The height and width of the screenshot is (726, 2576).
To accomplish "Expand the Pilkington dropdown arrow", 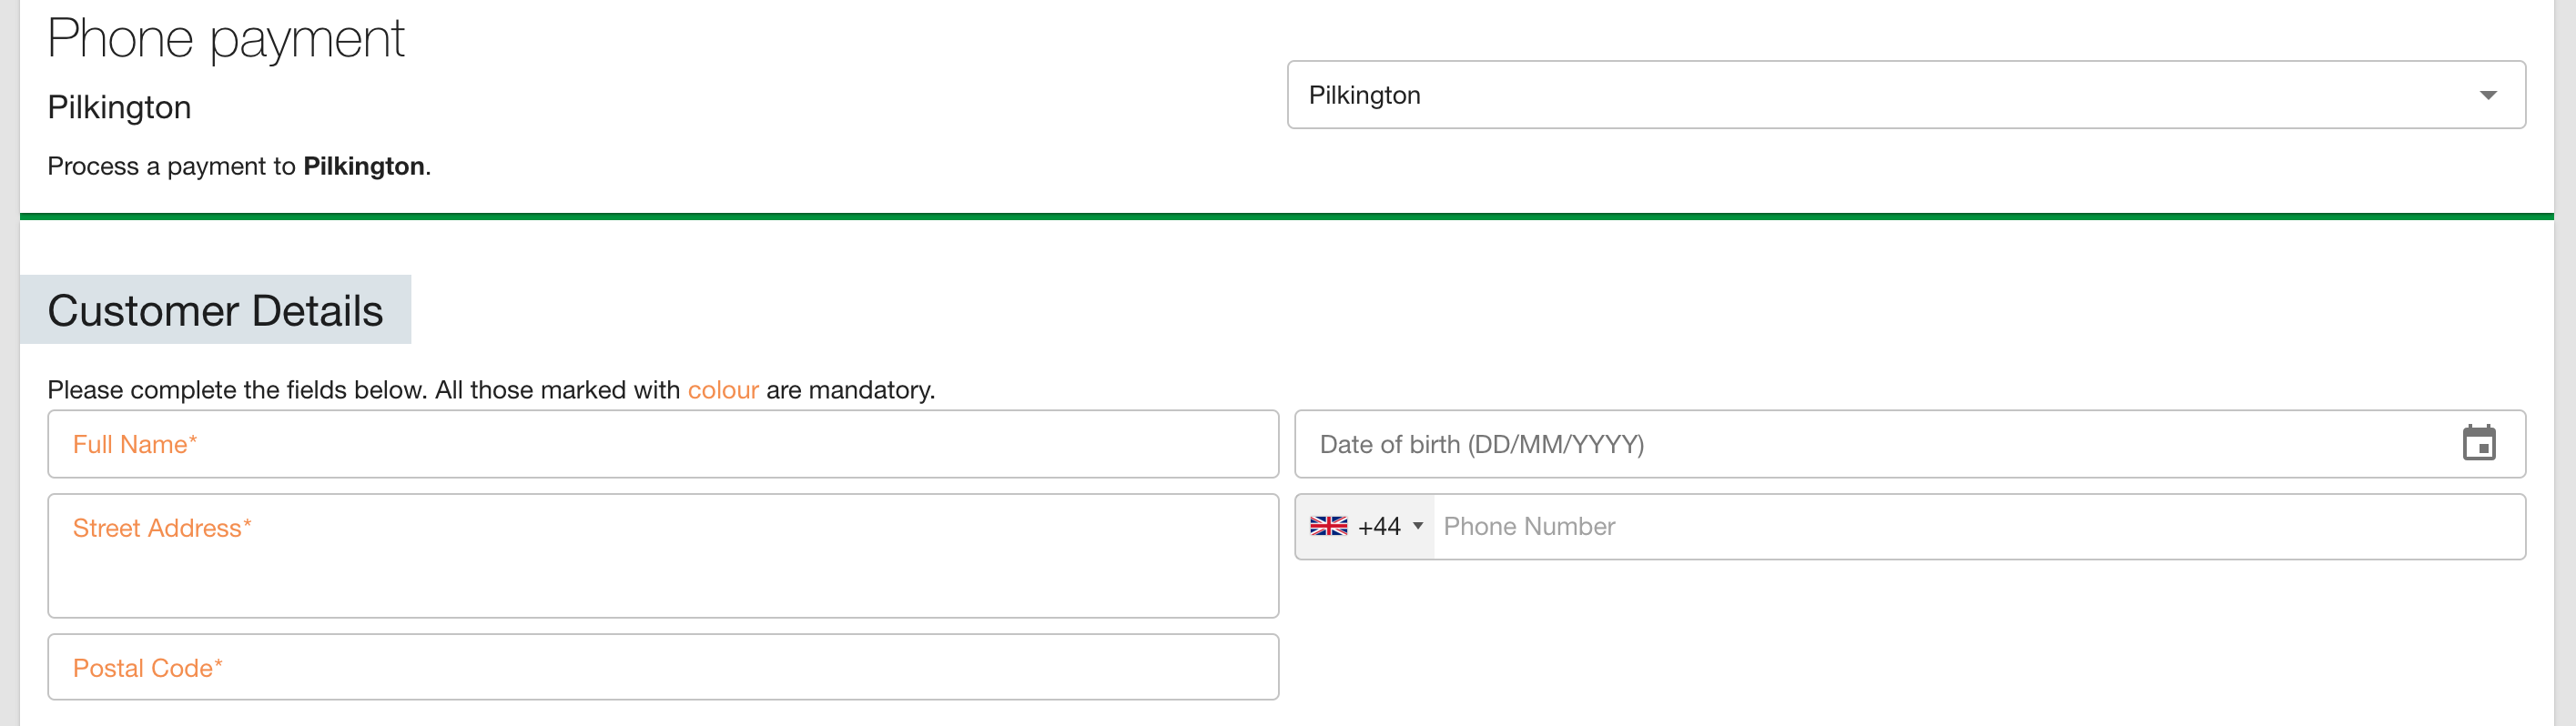I will 2488,95.
